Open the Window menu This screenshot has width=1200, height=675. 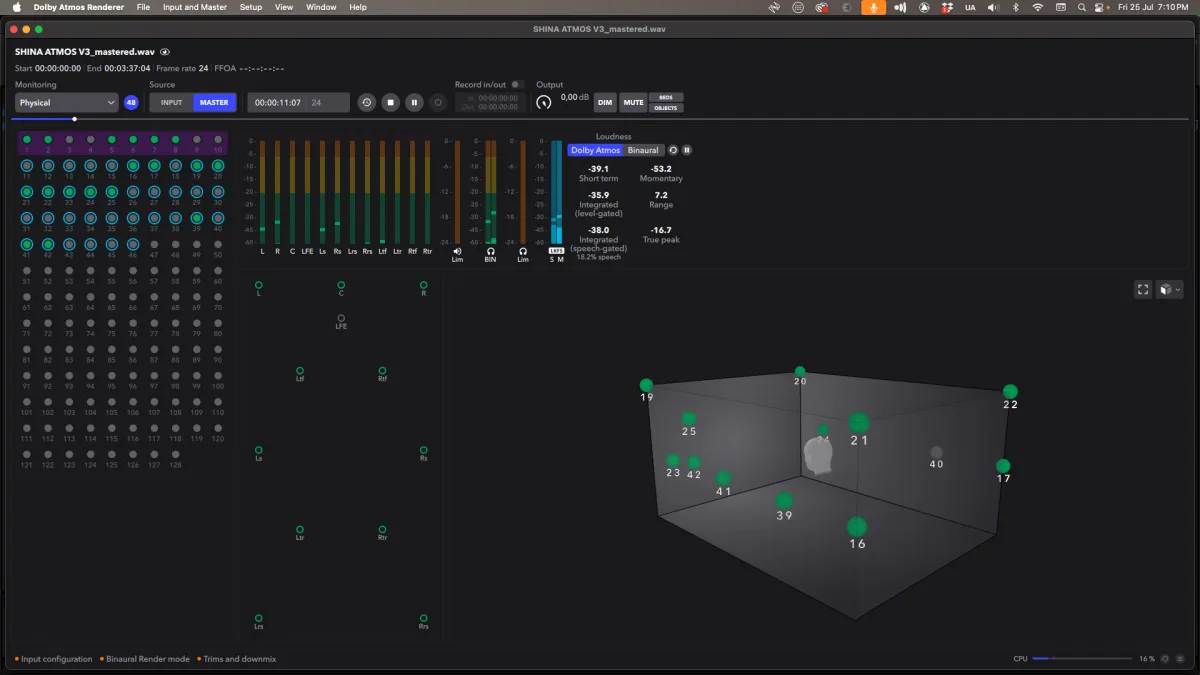(321, 7)
